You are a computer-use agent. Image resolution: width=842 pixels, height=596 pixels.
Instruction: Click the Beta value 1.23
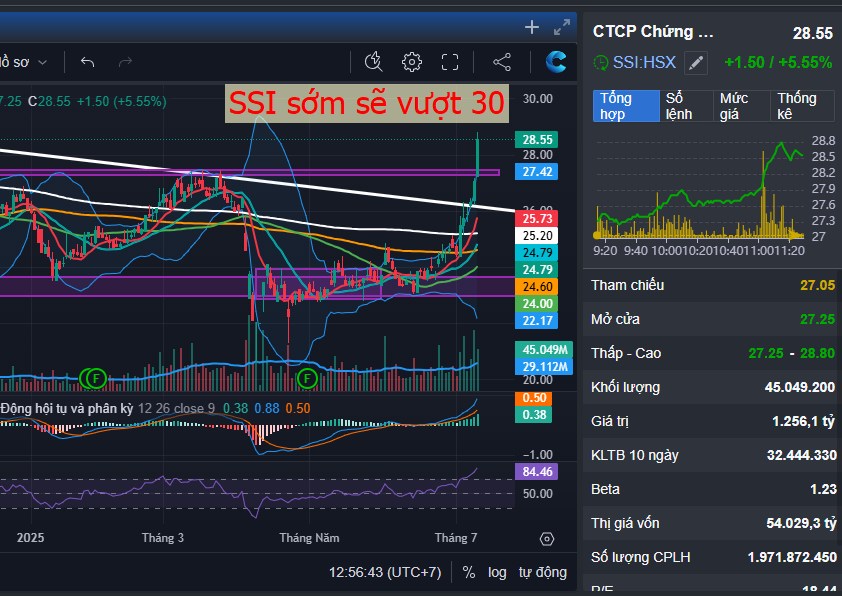pos(823,489)
